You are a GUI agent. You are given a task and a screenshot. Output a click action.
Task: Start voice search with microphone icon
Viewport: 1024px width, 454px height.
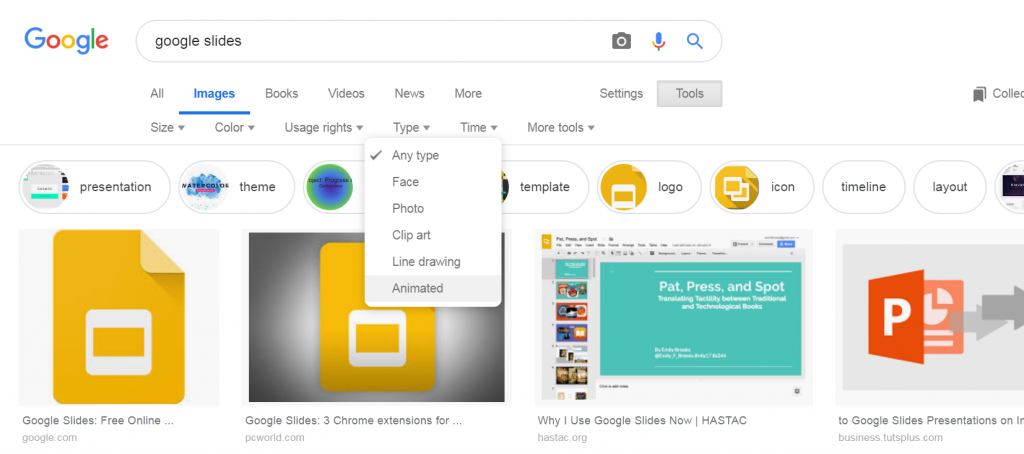(x=658, y=41)
